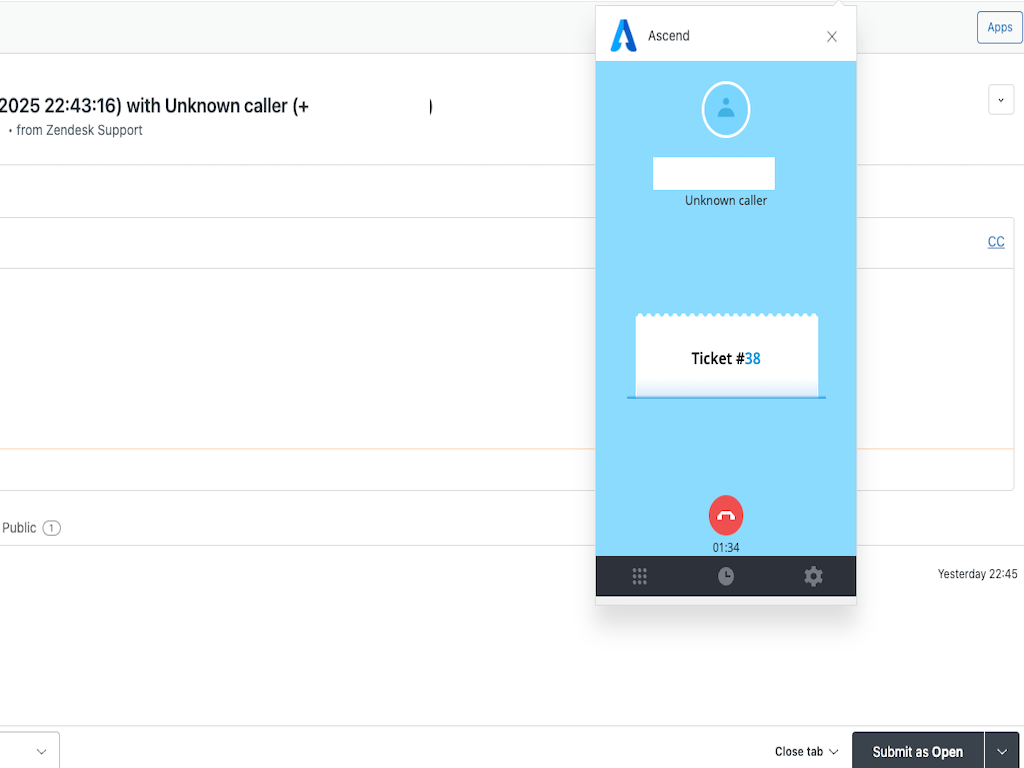
Task: Click the Yesterday 22:45 timestamp
Action: 977,574
